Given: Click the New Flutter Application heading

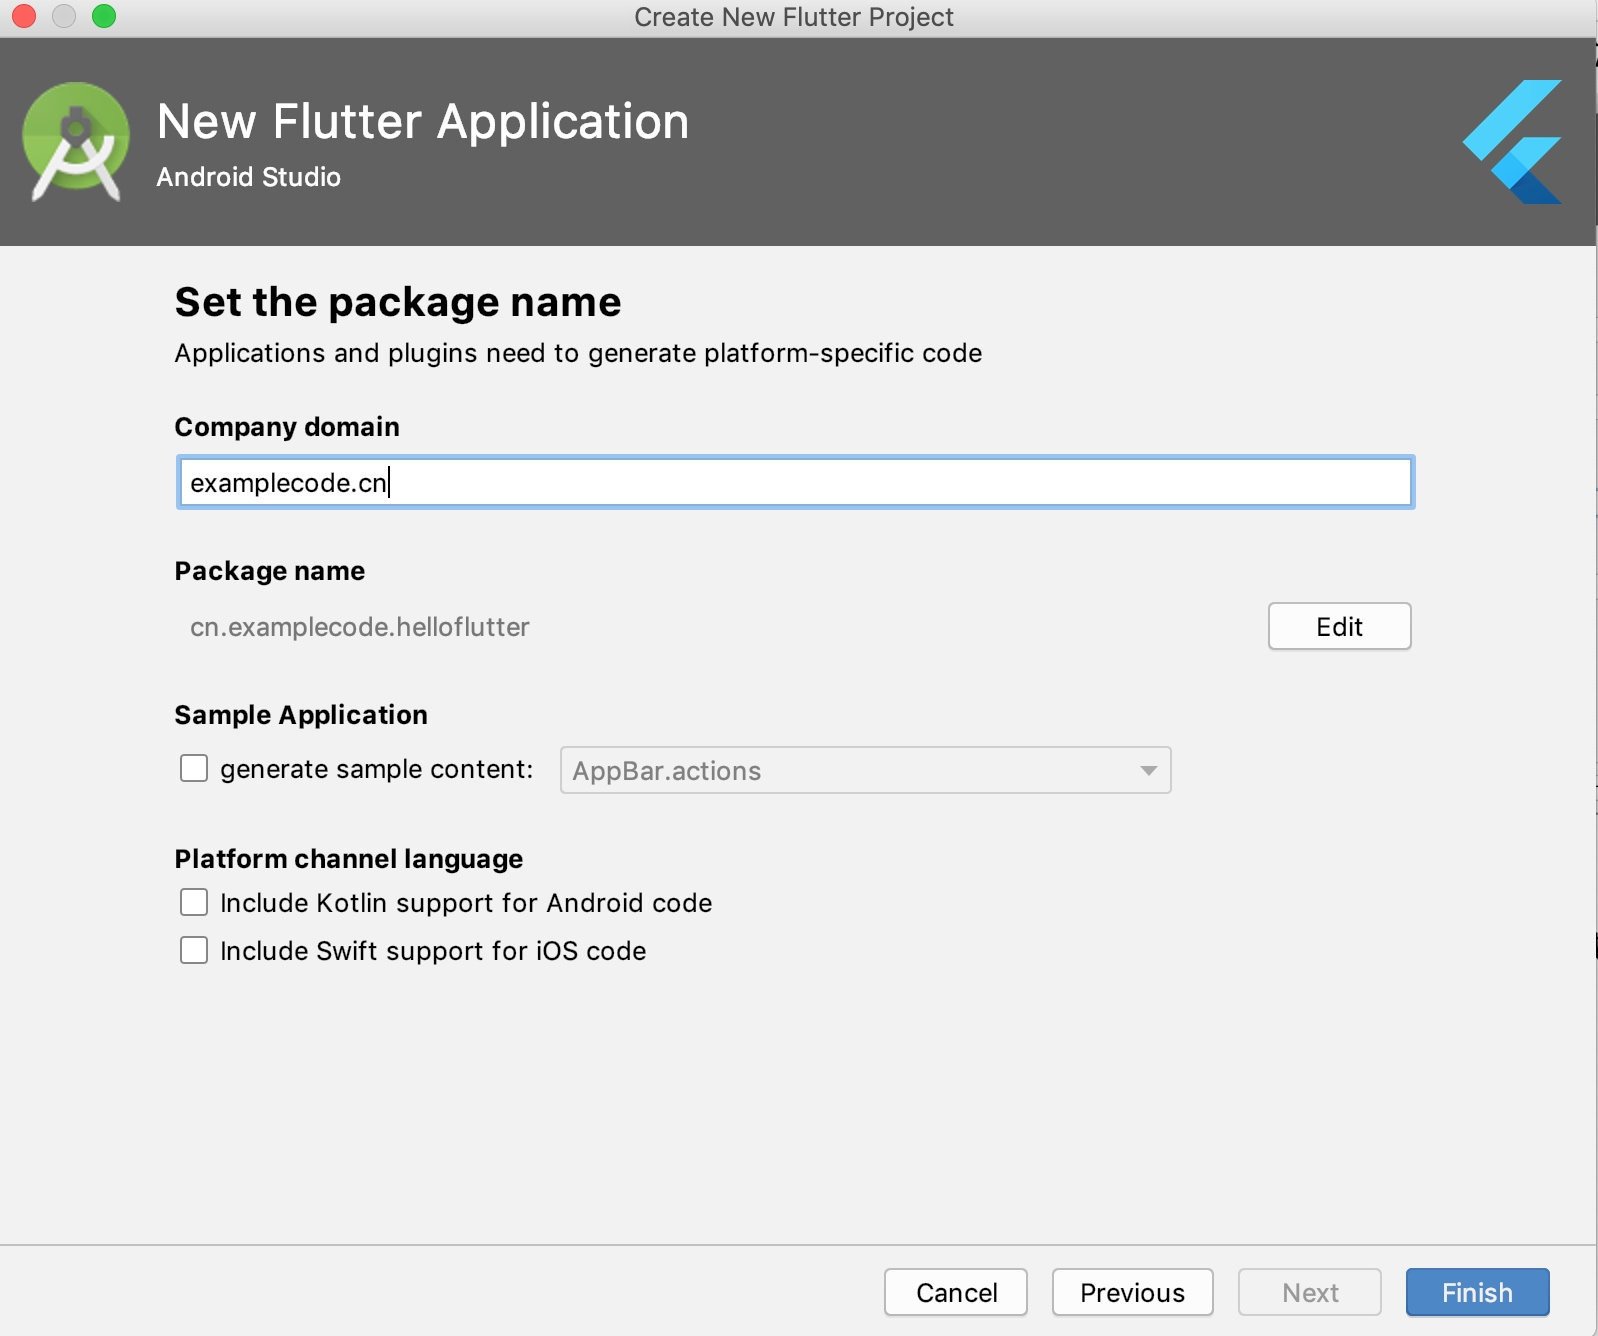Looking at the screenshot, I should pyautogui.click(x=423, y=122).
